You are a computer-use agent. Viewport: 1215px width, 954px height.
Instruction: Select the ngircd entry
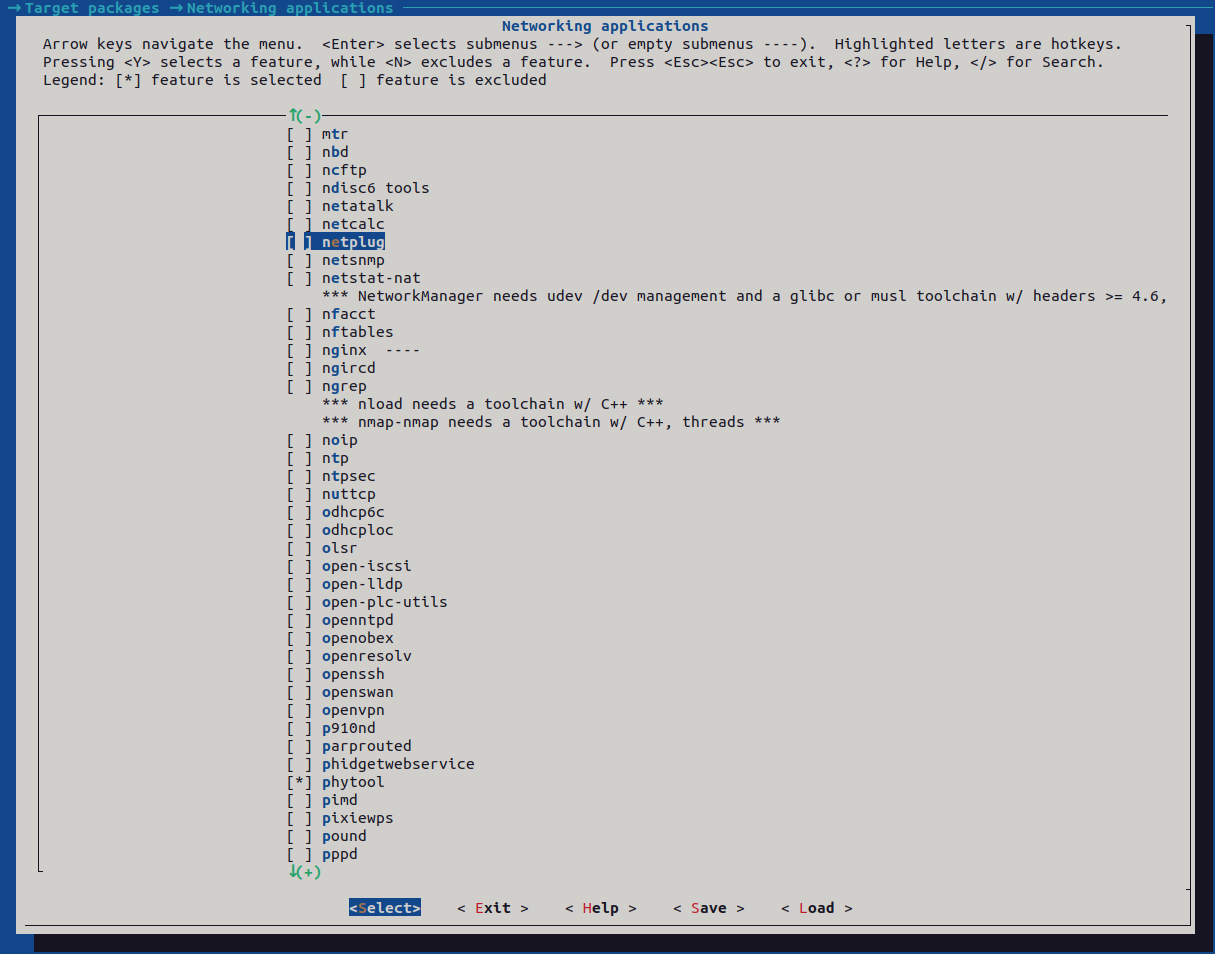click(348, 368)
